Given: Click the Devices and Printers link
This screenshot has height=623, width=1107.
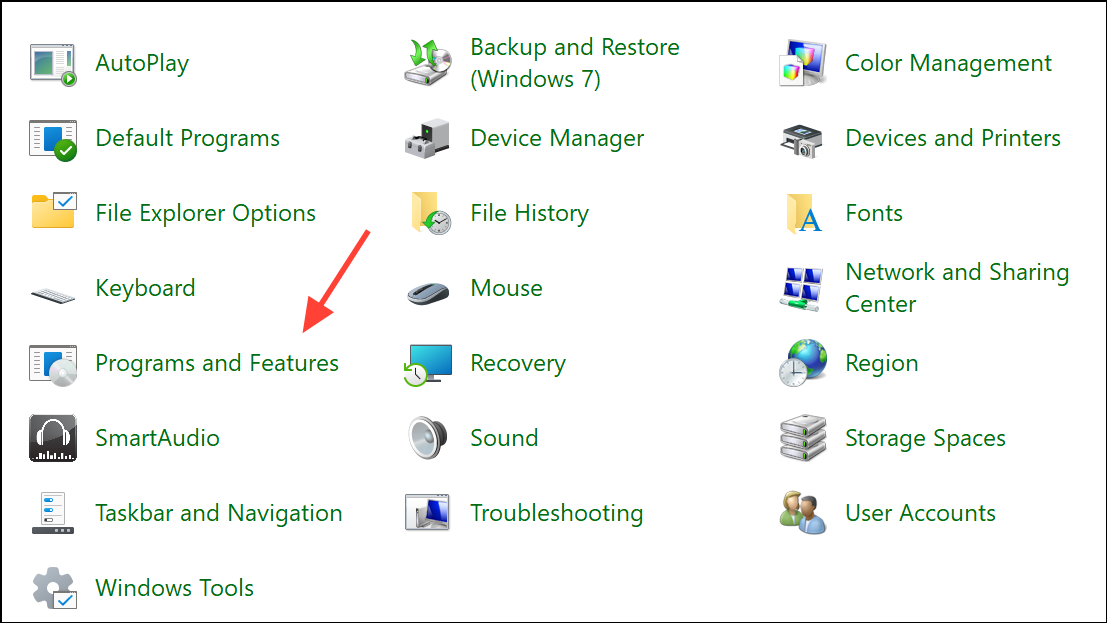Looking at the screenshot, I should (952, 138).
